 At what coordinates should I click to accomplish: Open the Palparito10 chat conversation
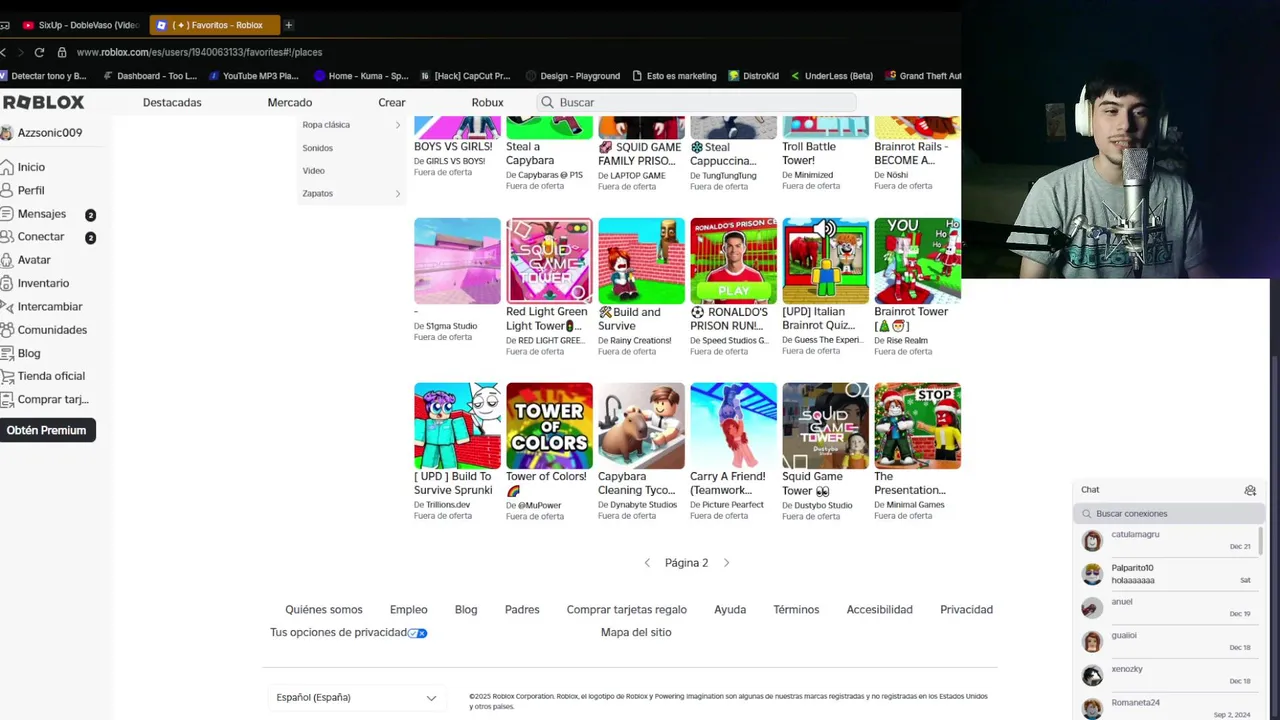tap(1167, 574)
